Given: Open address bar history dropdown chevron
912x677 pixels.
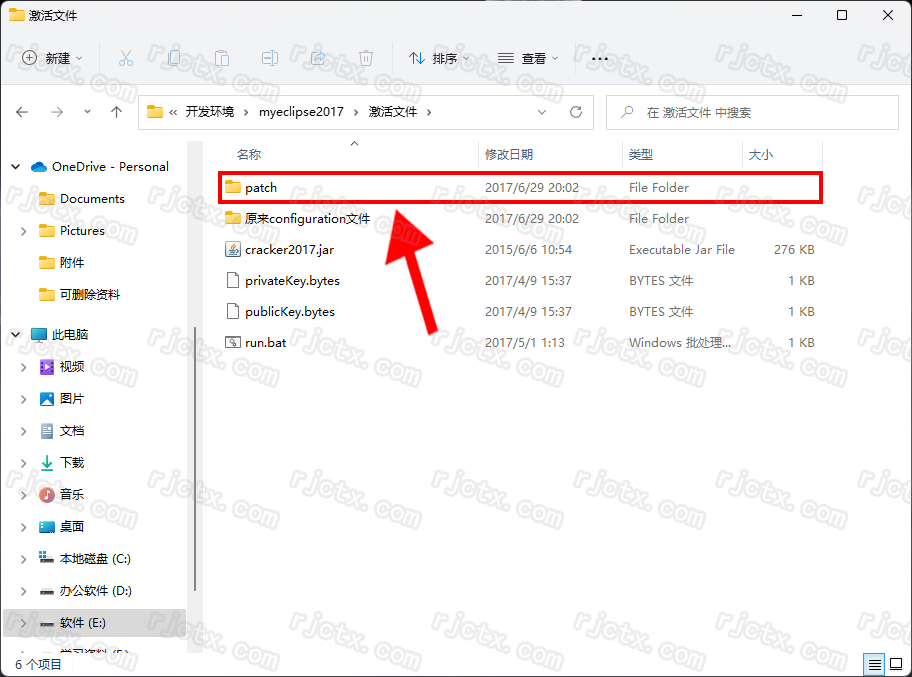Looking at the screenshot, I should pyautogui.click(x=542, y=112).
